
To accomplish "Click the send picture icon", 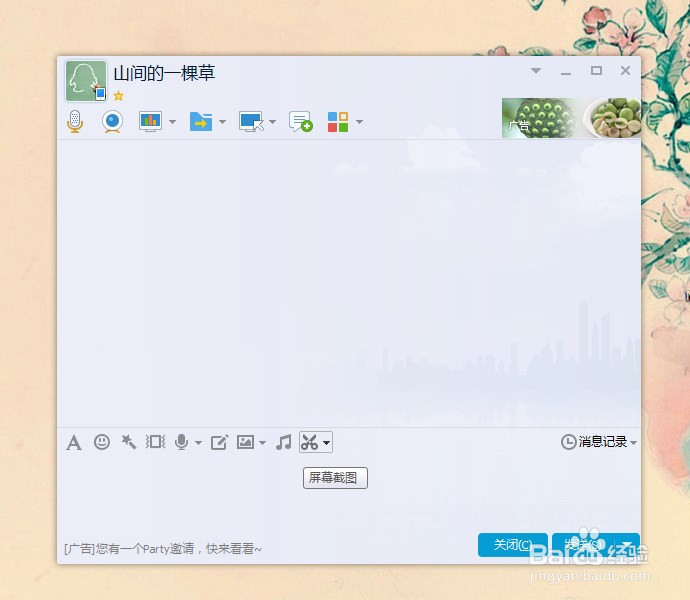I will tap(246, 442).
